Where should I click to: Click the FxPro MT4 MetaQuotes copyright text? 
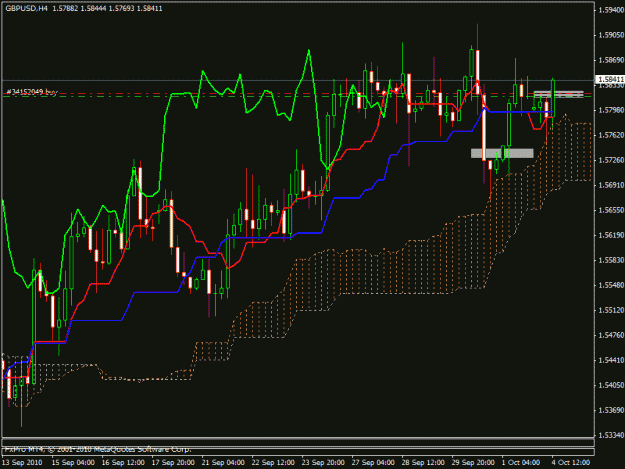[98, 449]
